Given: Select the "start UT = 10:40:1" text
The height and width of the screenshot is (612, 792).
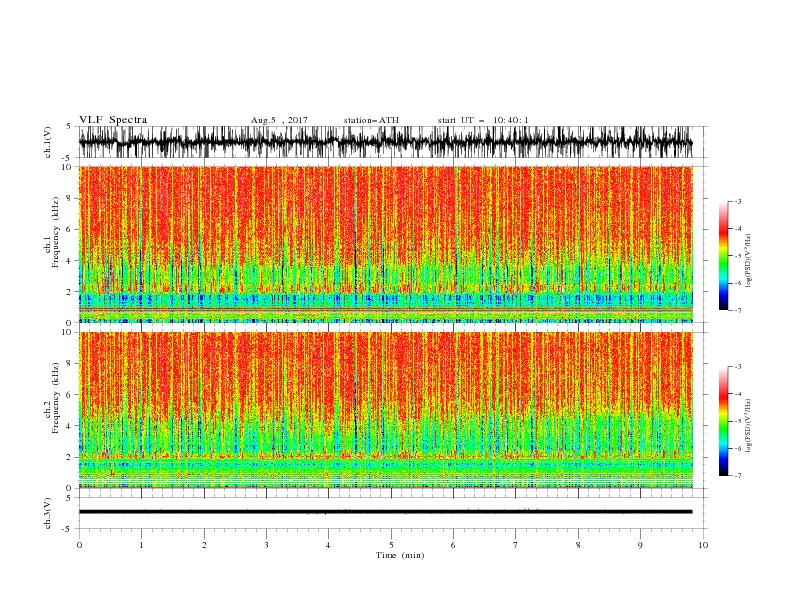Looking at the screenshot, I should click(483, 120).
